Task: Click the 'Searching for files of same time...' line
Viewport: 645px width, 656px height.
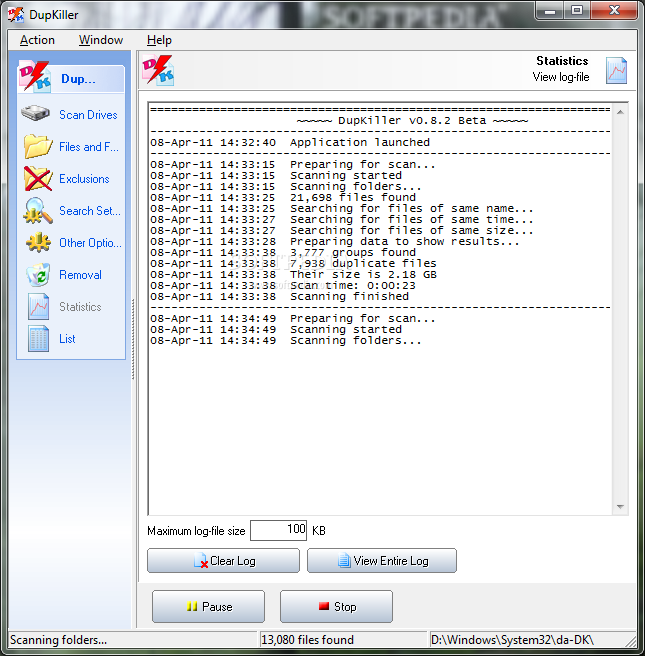Action: [412, 219]
